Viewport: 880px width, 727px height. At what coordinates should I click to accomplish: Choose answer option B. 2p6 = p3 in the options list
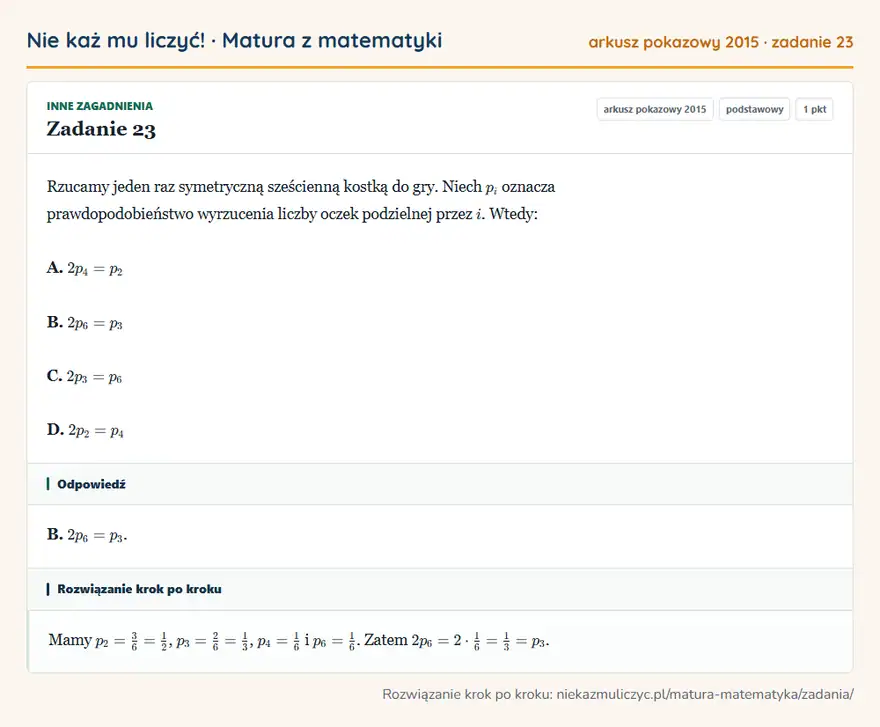(x=85, y=323)
